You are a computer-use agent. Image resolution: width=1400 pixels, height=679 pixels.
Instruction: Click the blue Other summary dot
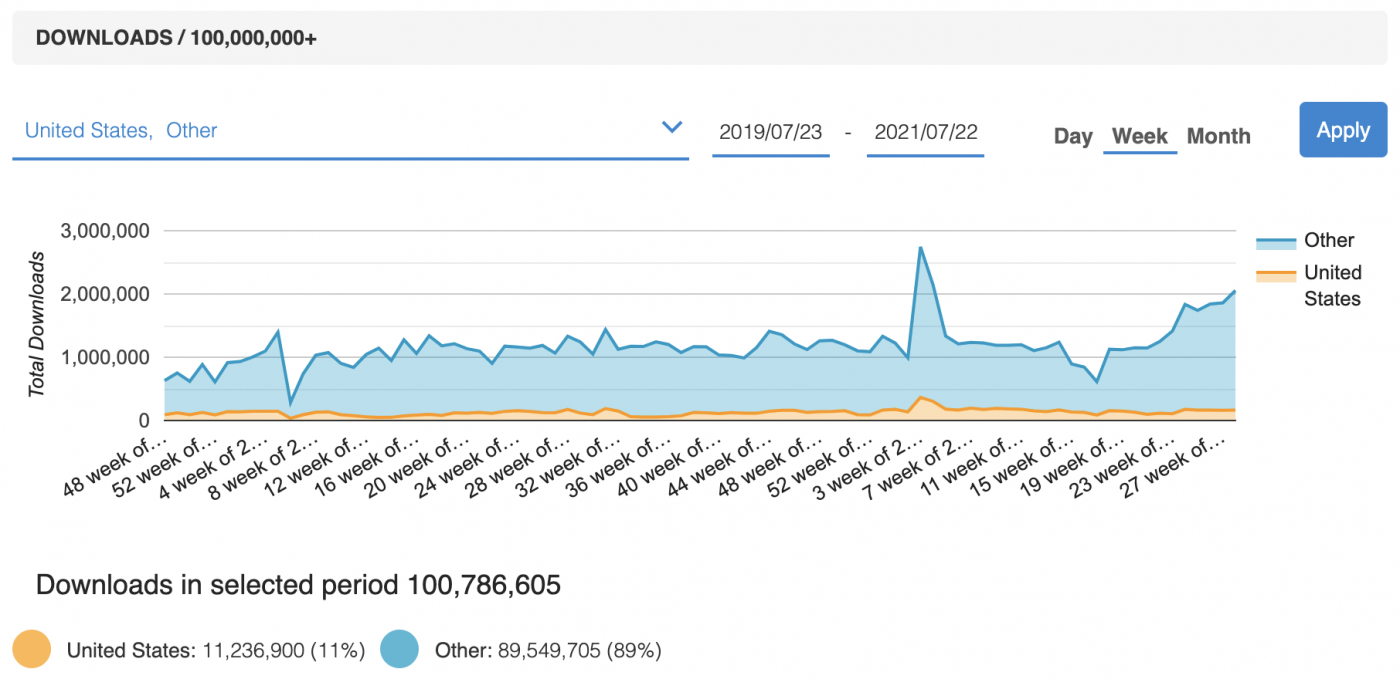(x=402, y=650)
